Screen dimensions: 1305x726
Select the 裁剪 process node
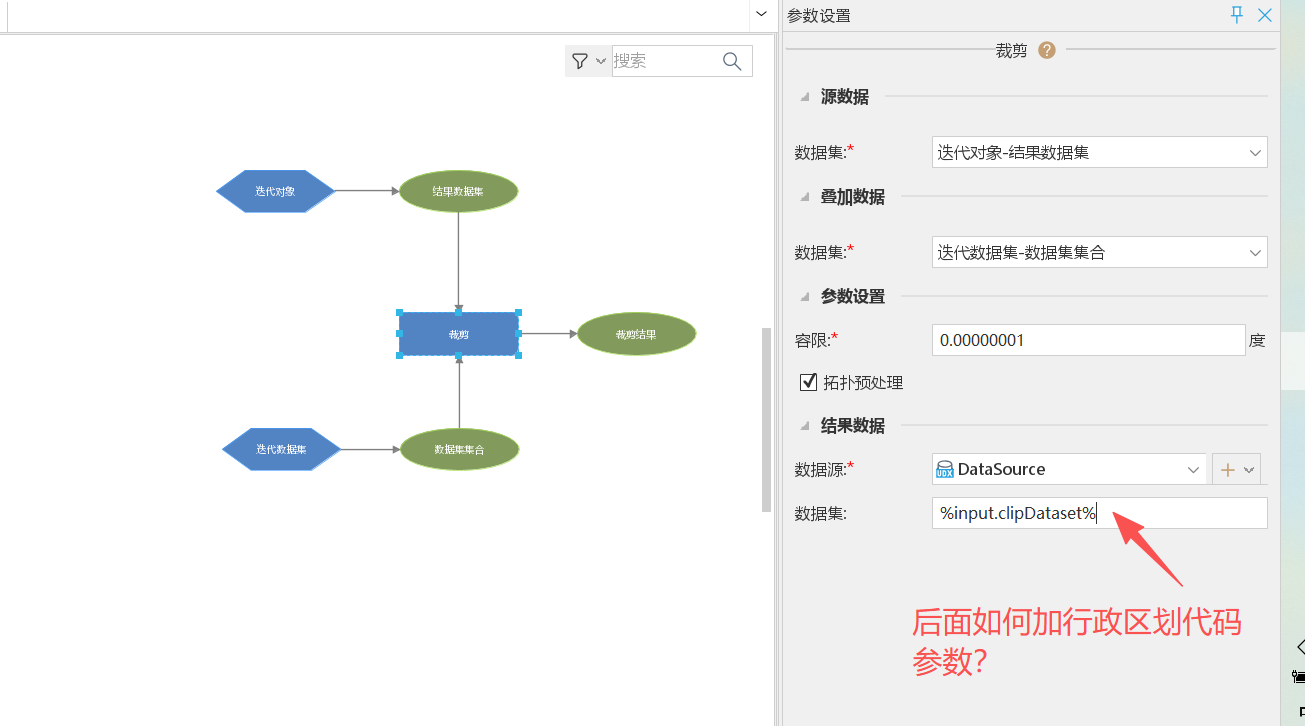pos(458,334)
